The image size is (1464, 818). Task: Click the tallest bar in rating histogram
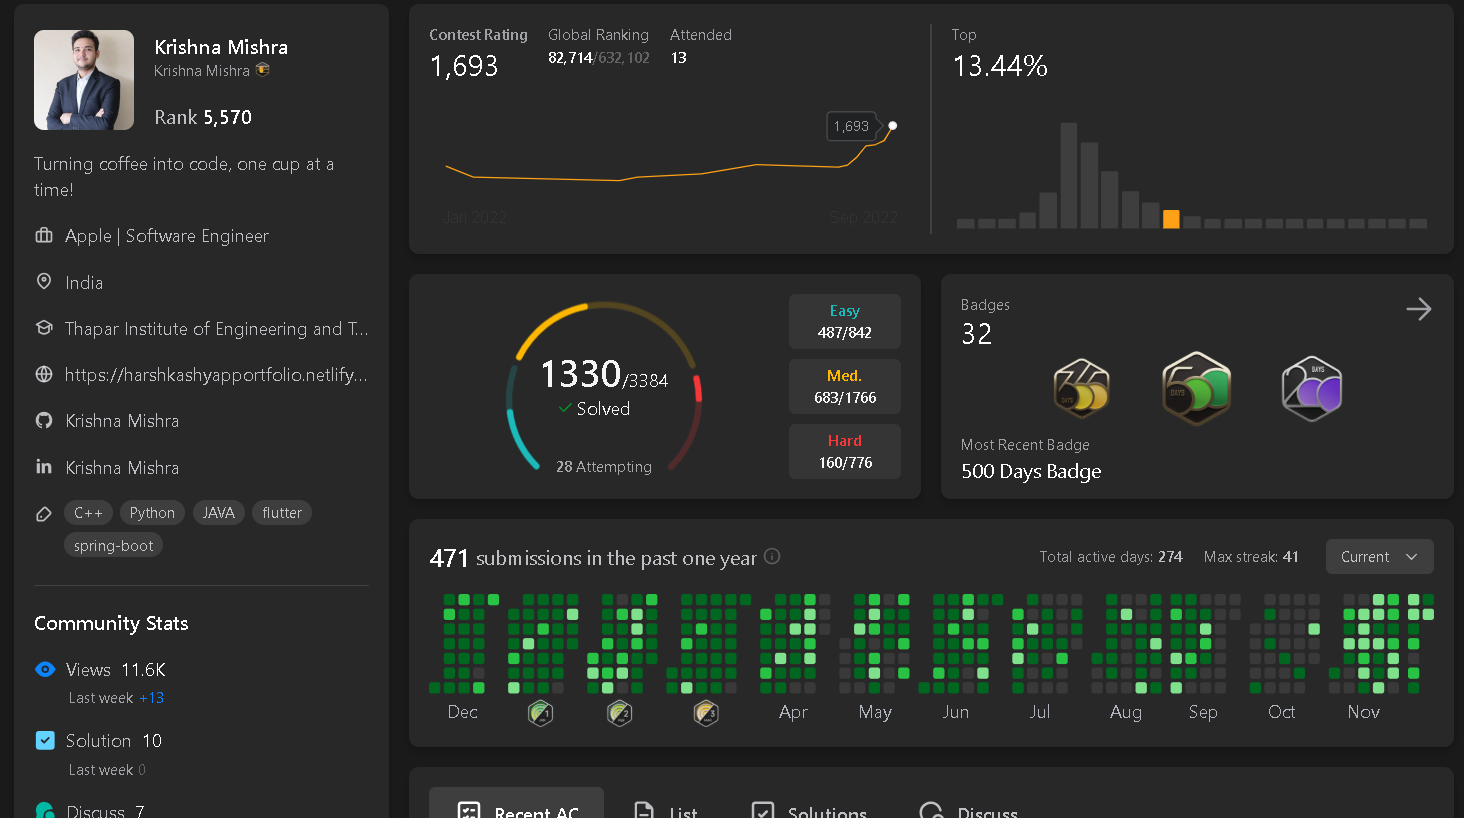coord(1069,176)
